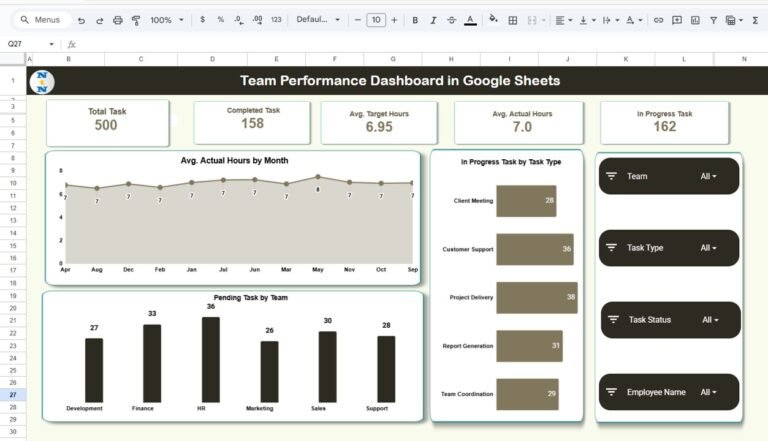Open text rotation dropdown
The image size is (768, 441).
click(634, 20)
